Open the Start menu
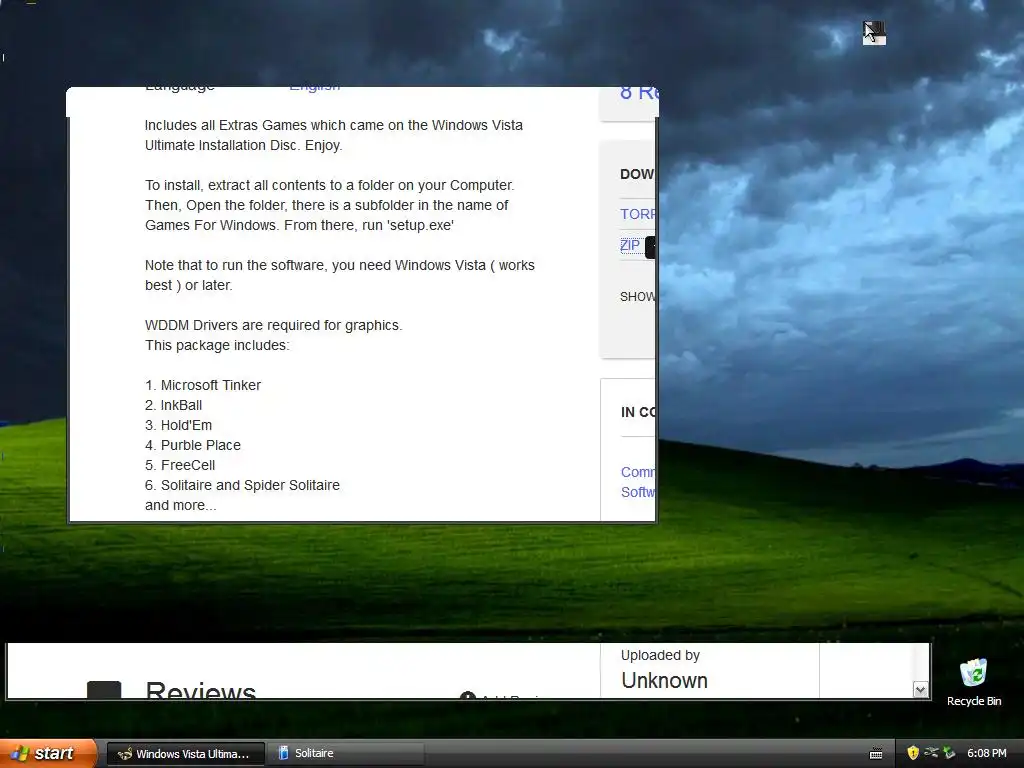This screenshot has height=768, width=1024. 47,753
